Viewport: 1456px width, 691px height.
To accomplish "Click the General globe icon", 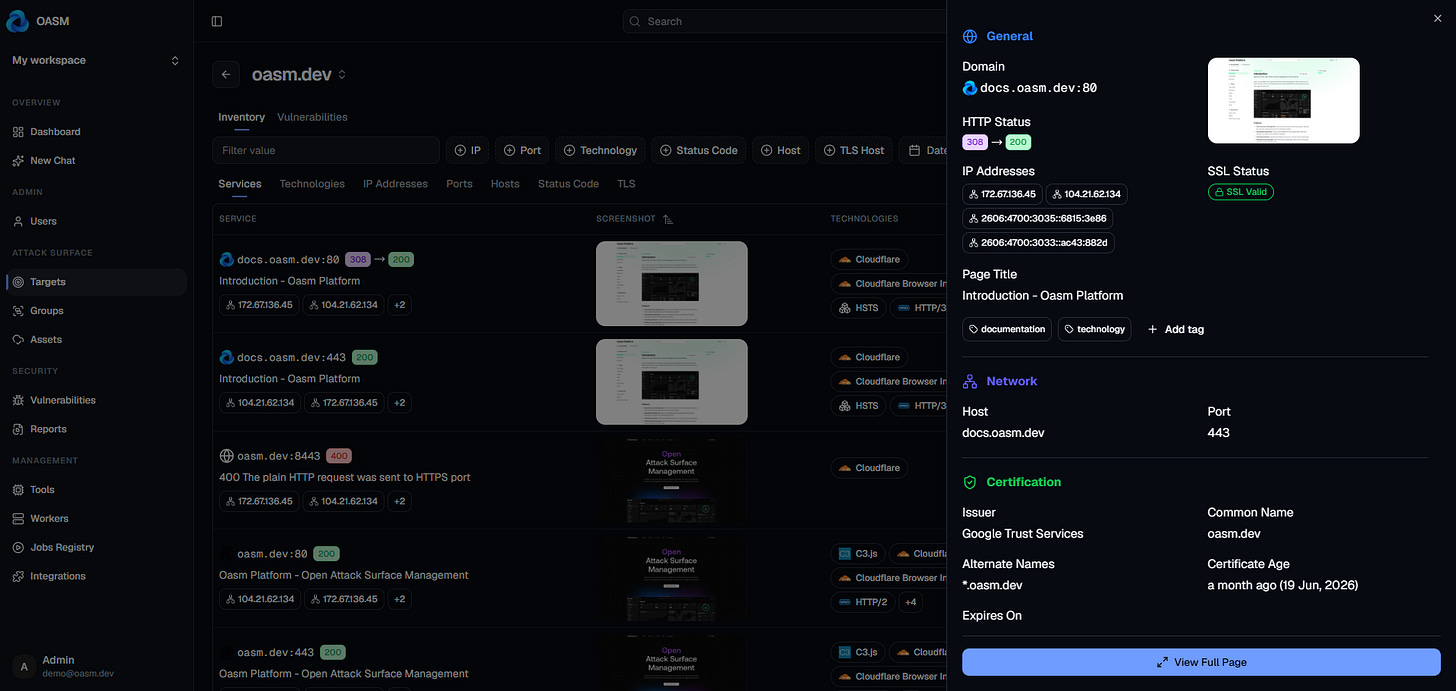I will click(x=970, y=36).
